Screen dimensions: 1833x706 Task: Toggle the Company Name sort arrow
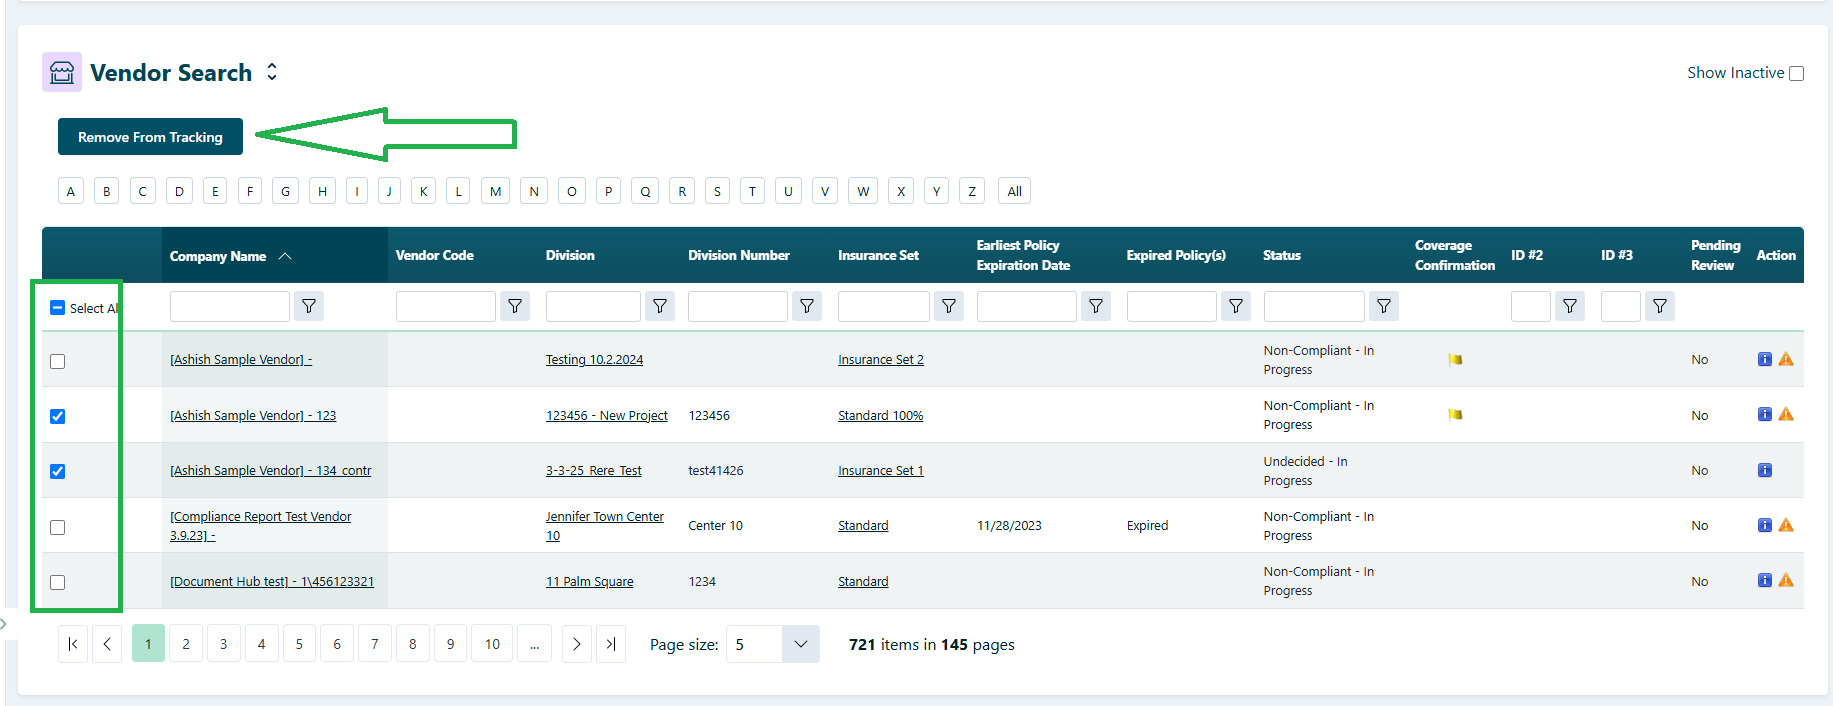(x=285, y=256)
